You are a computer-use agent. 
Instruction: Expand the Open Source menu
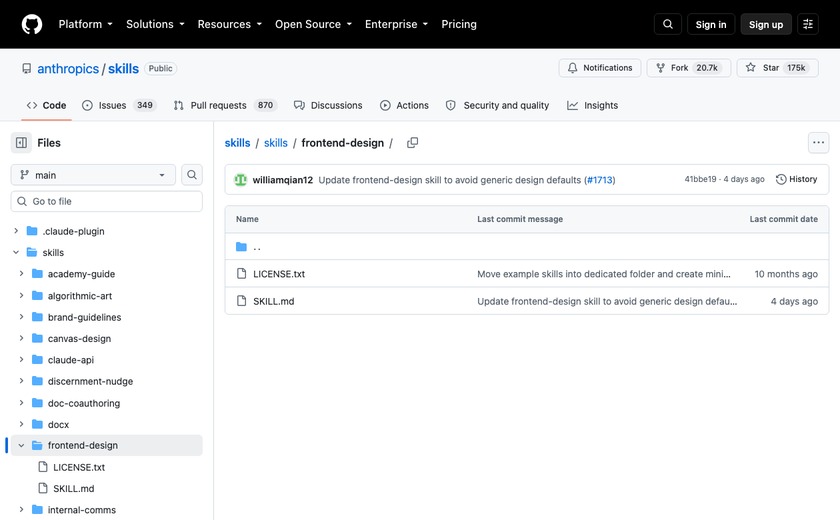313,24
